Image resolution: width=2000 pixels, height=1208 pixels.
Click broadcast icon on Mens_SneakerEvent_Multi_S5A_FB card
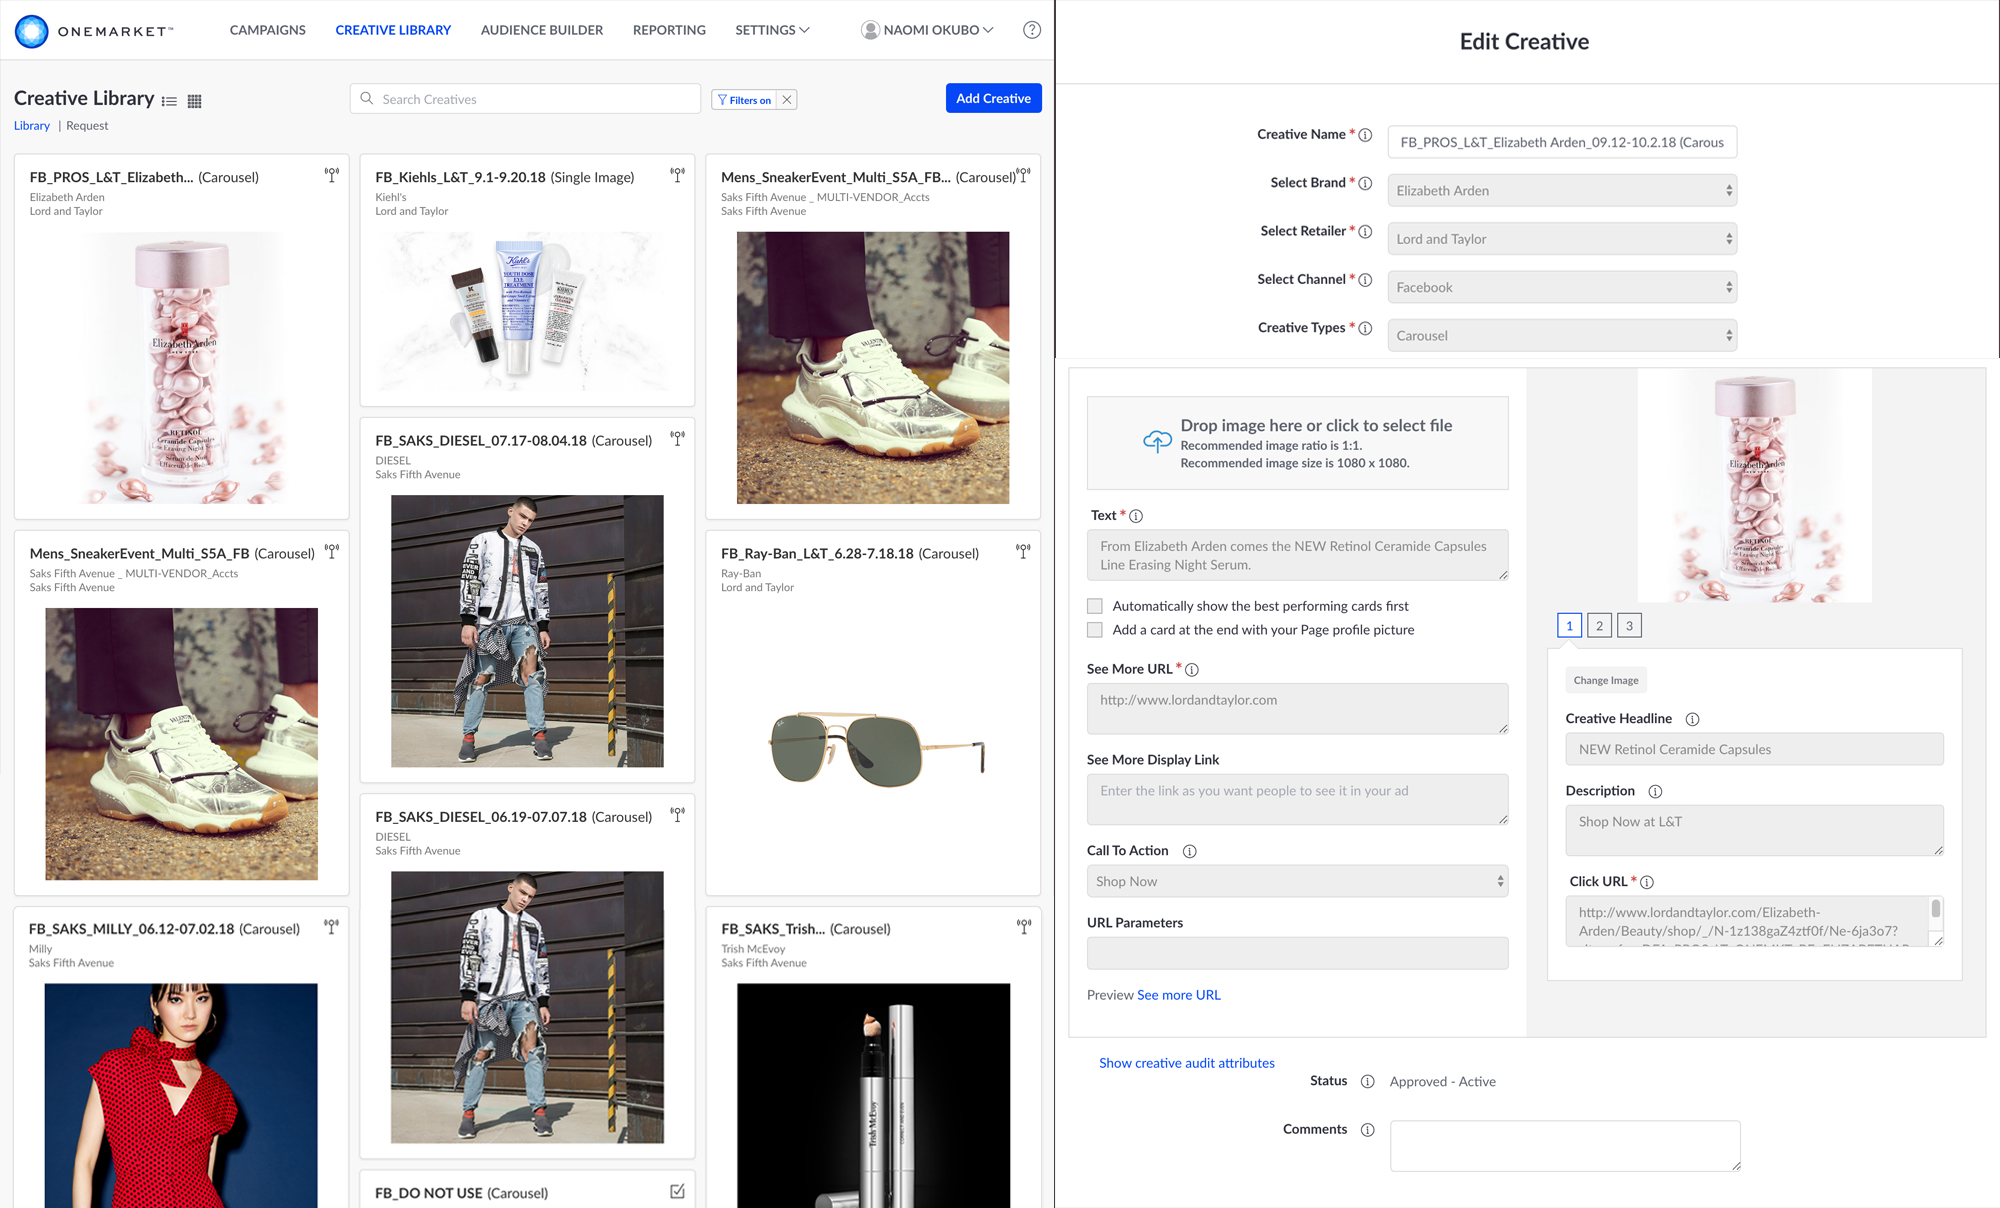(x=332, y=551)
